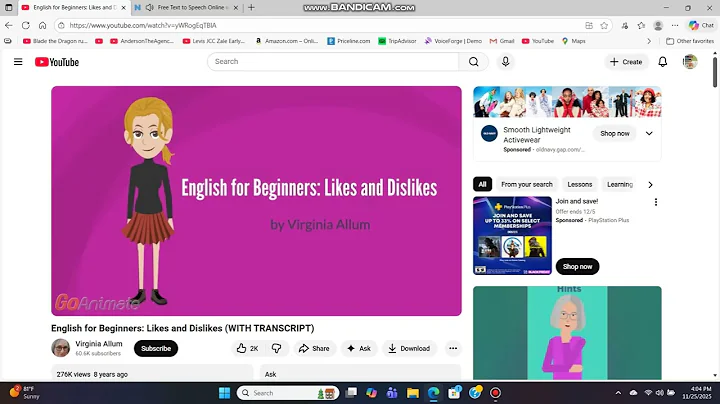Click the YouTube search input field

(333, 62)
